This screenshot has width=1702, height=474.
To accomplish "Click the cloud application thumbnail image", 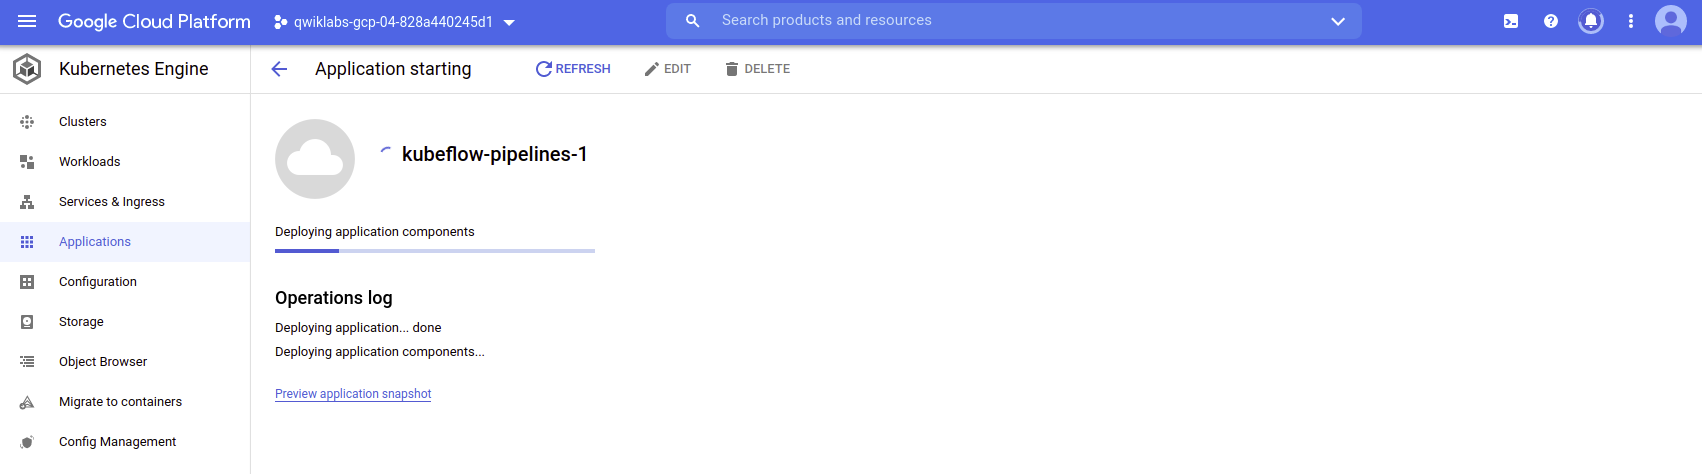I will click(x=315, y=159).
